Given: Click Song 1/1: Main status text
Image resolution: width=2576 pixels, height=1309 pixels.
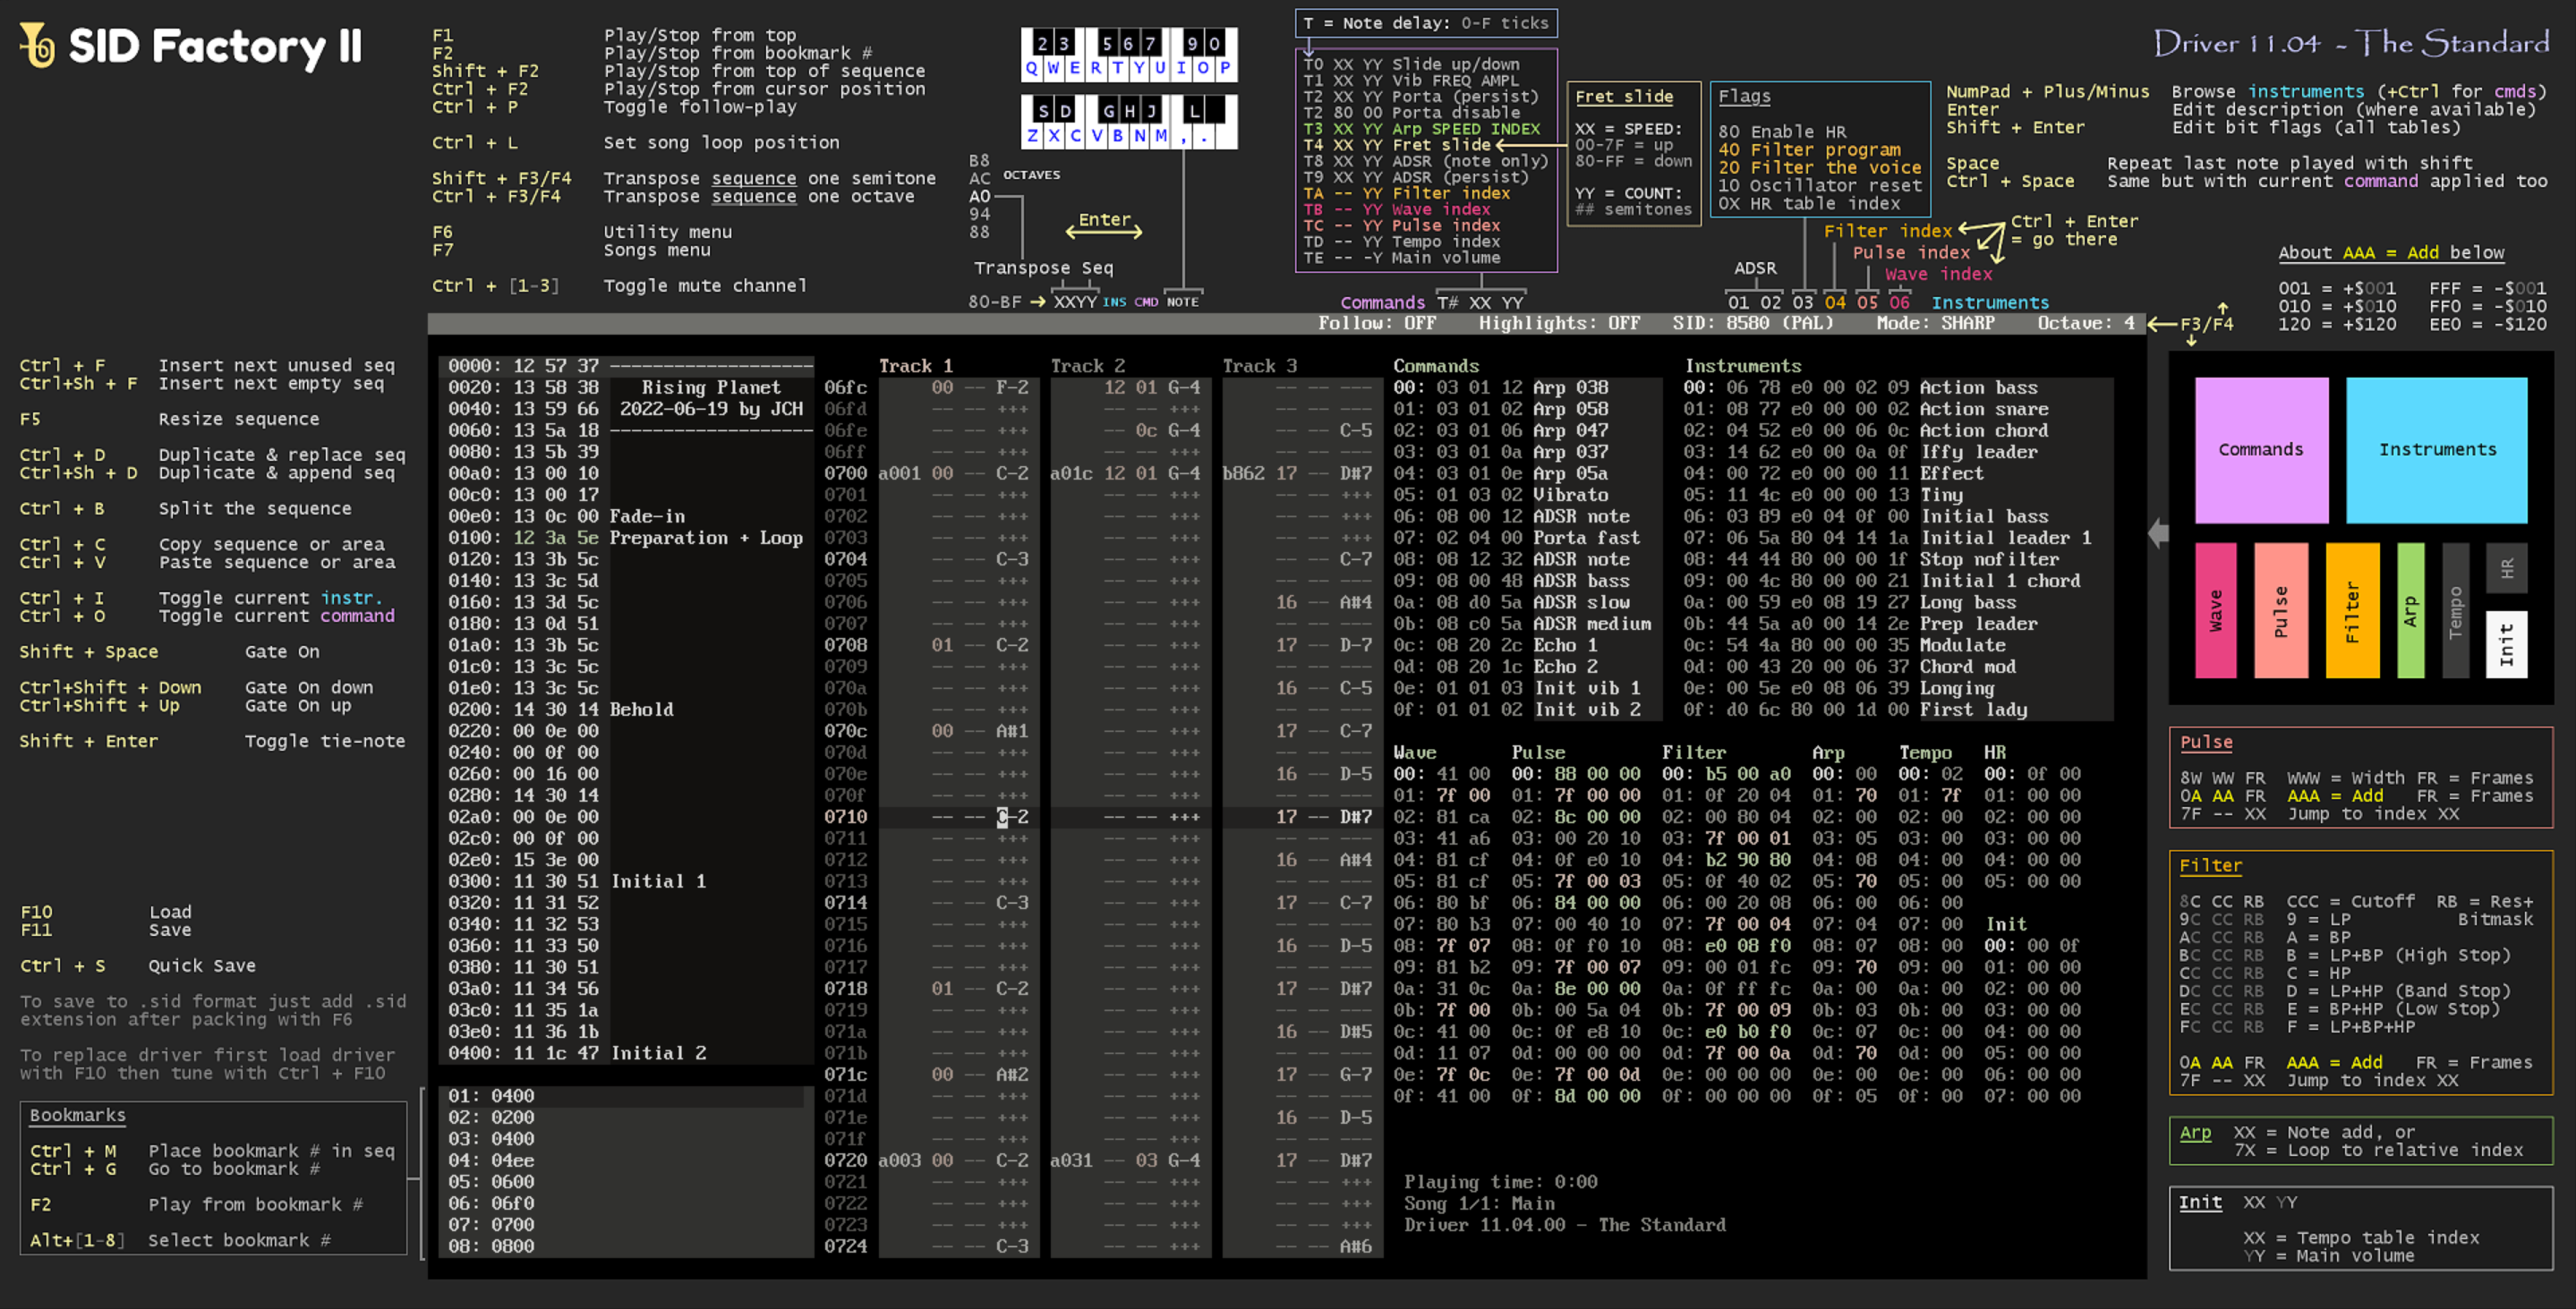Looking at the screenshot, I should [x=1479, y=1203].
